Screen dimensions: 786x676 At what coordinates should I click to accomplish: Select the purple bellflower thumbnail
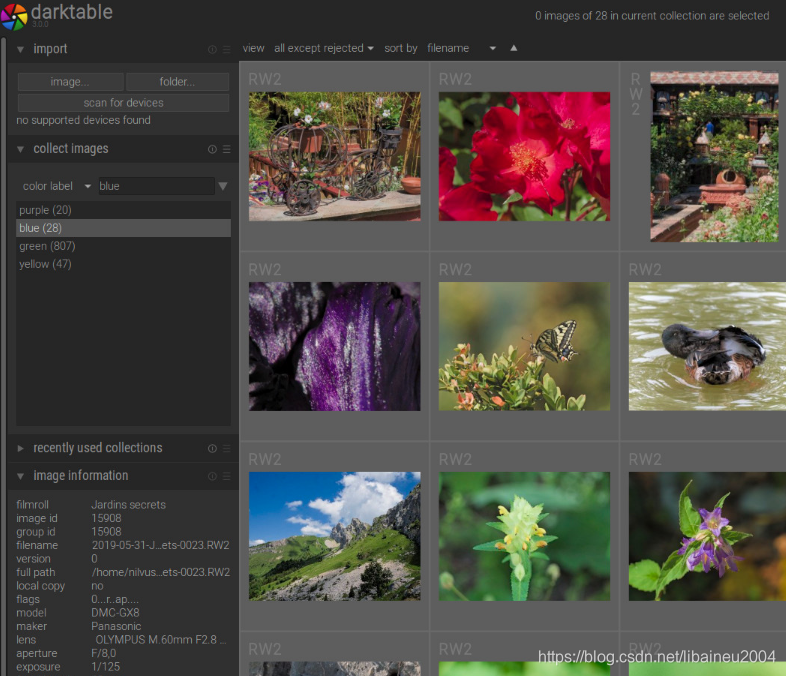click(707, 536)
